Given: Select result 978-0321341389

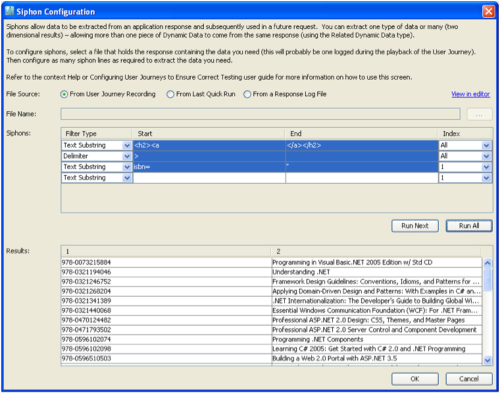Looking at the screenshot, I should pyautogui.click(x=166, y=301).
